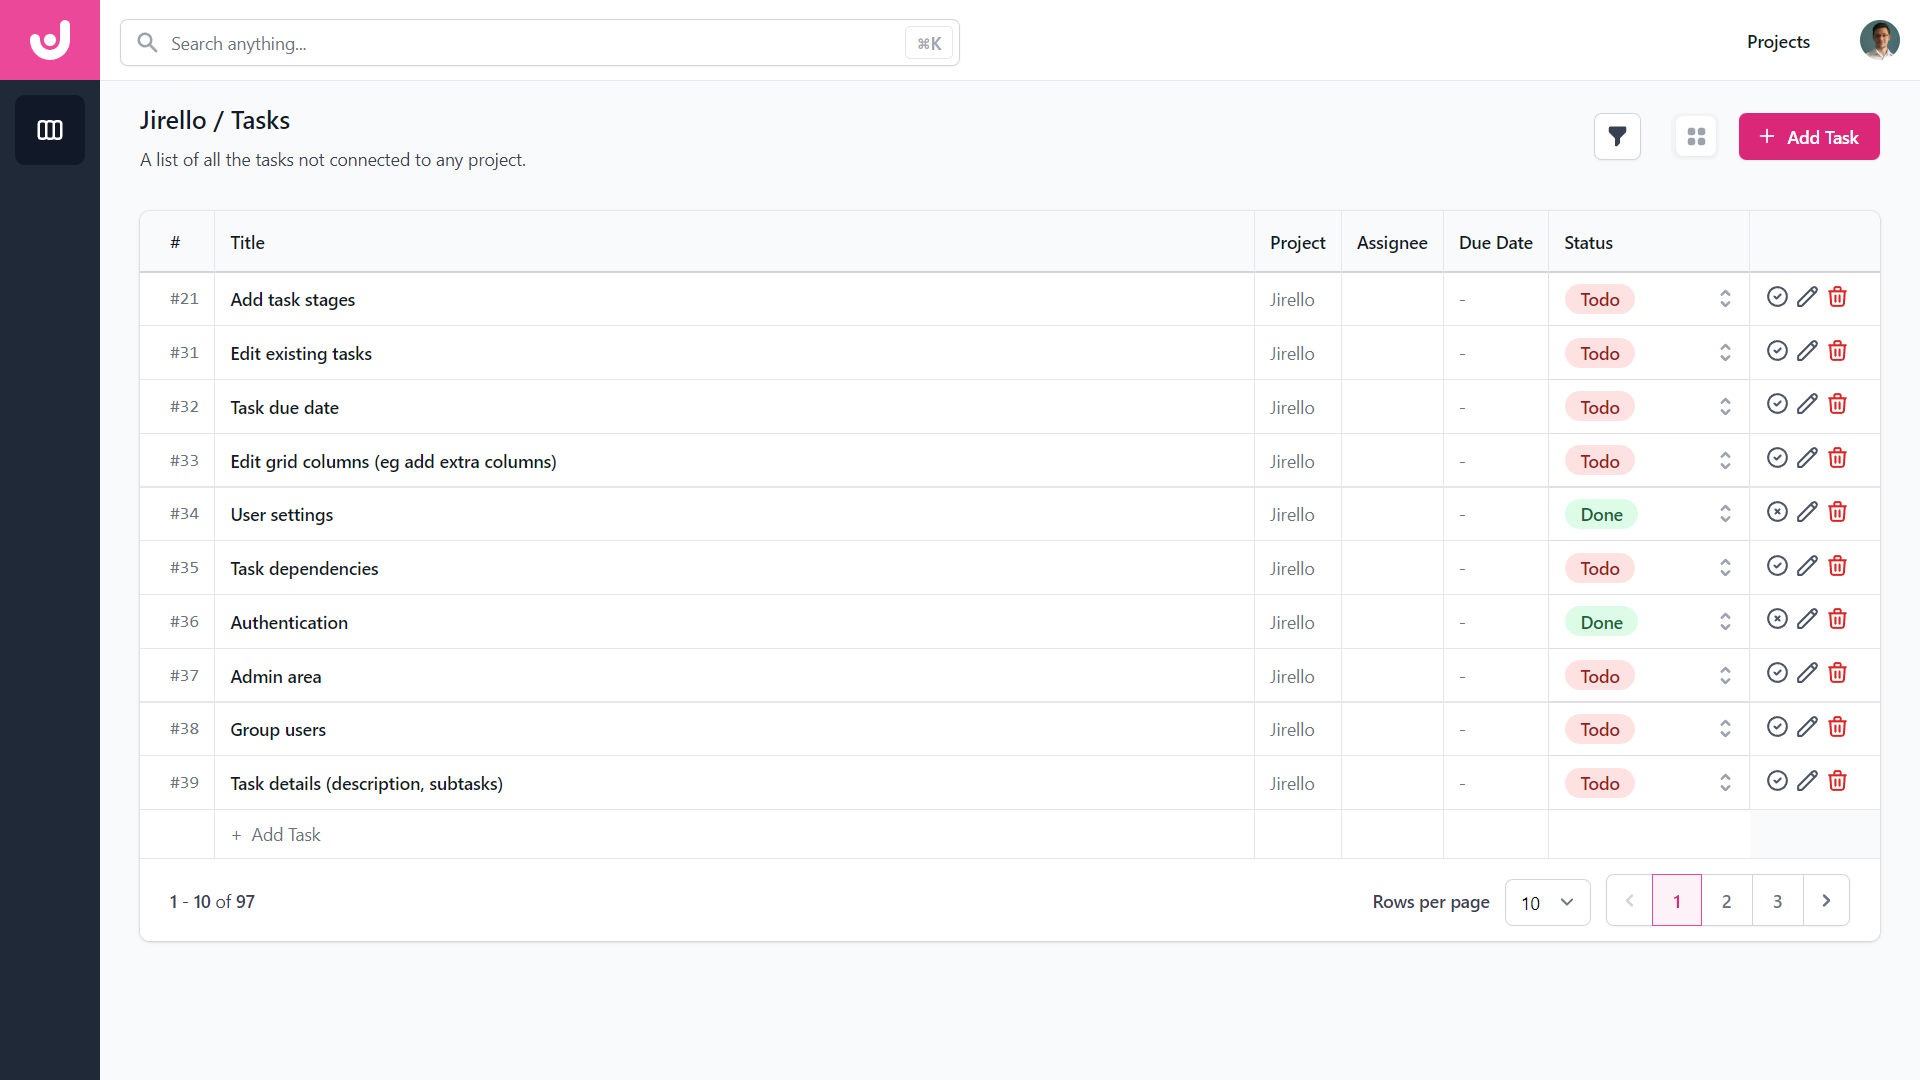Open the task filter funnel icon
This screenshot has height=1080, width=1920.
pyautogui.click(x=1617, y=137)
